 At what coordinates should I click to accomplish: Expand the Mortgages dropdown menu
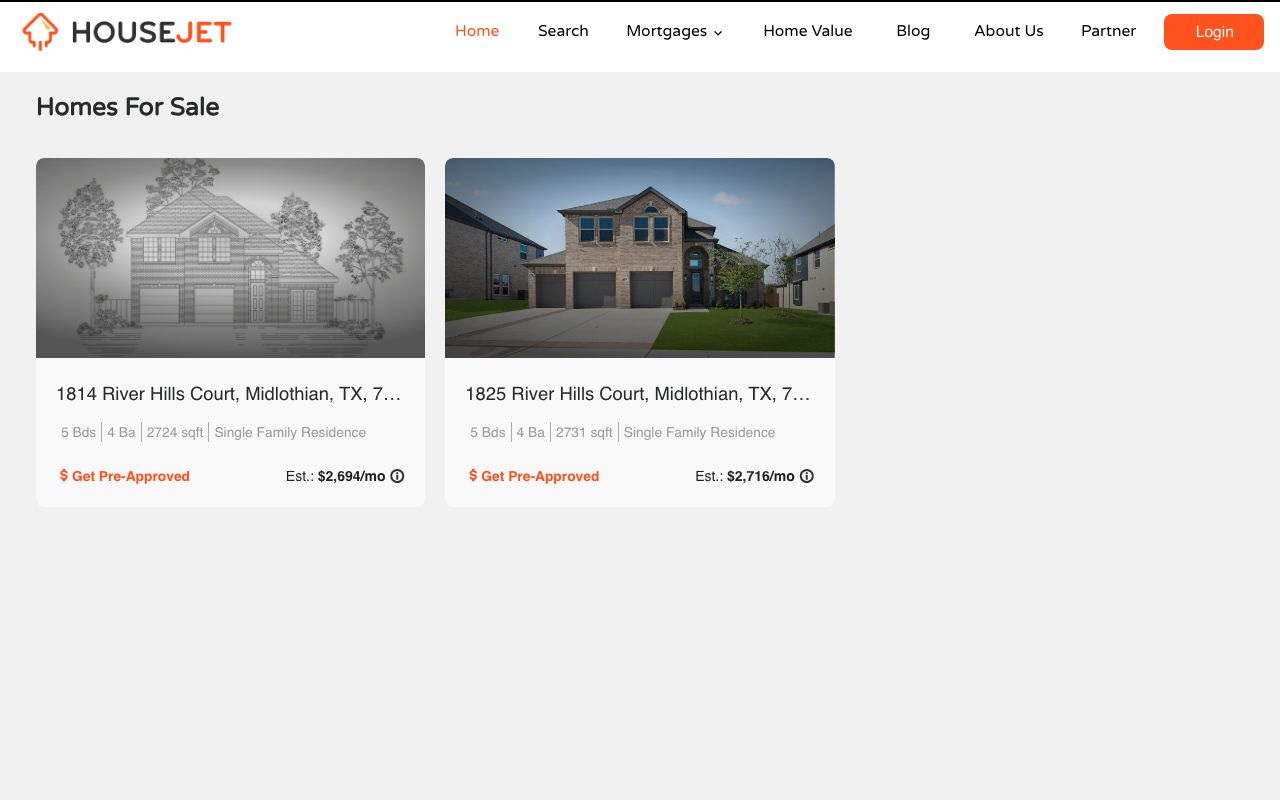point(674,31)
